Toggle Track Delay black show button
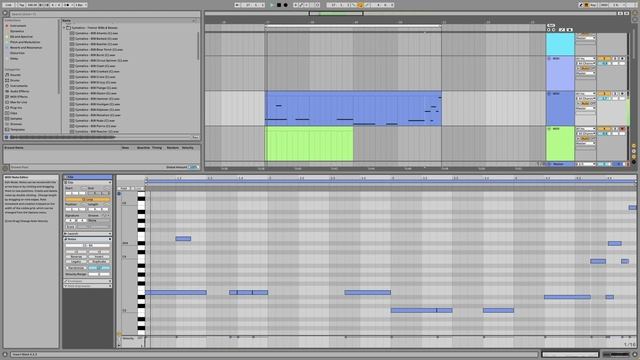Viewport: 640px width, 360px height. (634, 162)
